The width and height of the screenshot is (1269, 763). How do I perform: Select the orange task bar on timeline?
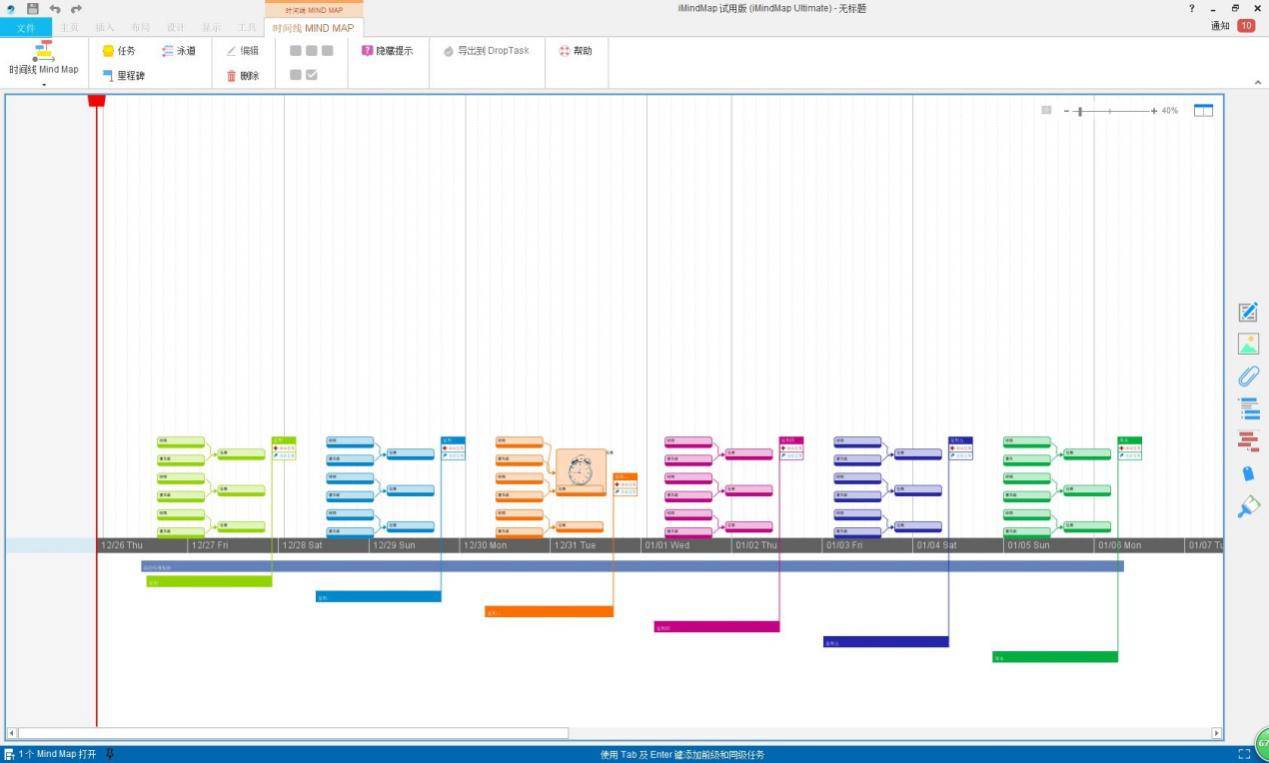tap(549, 611)
